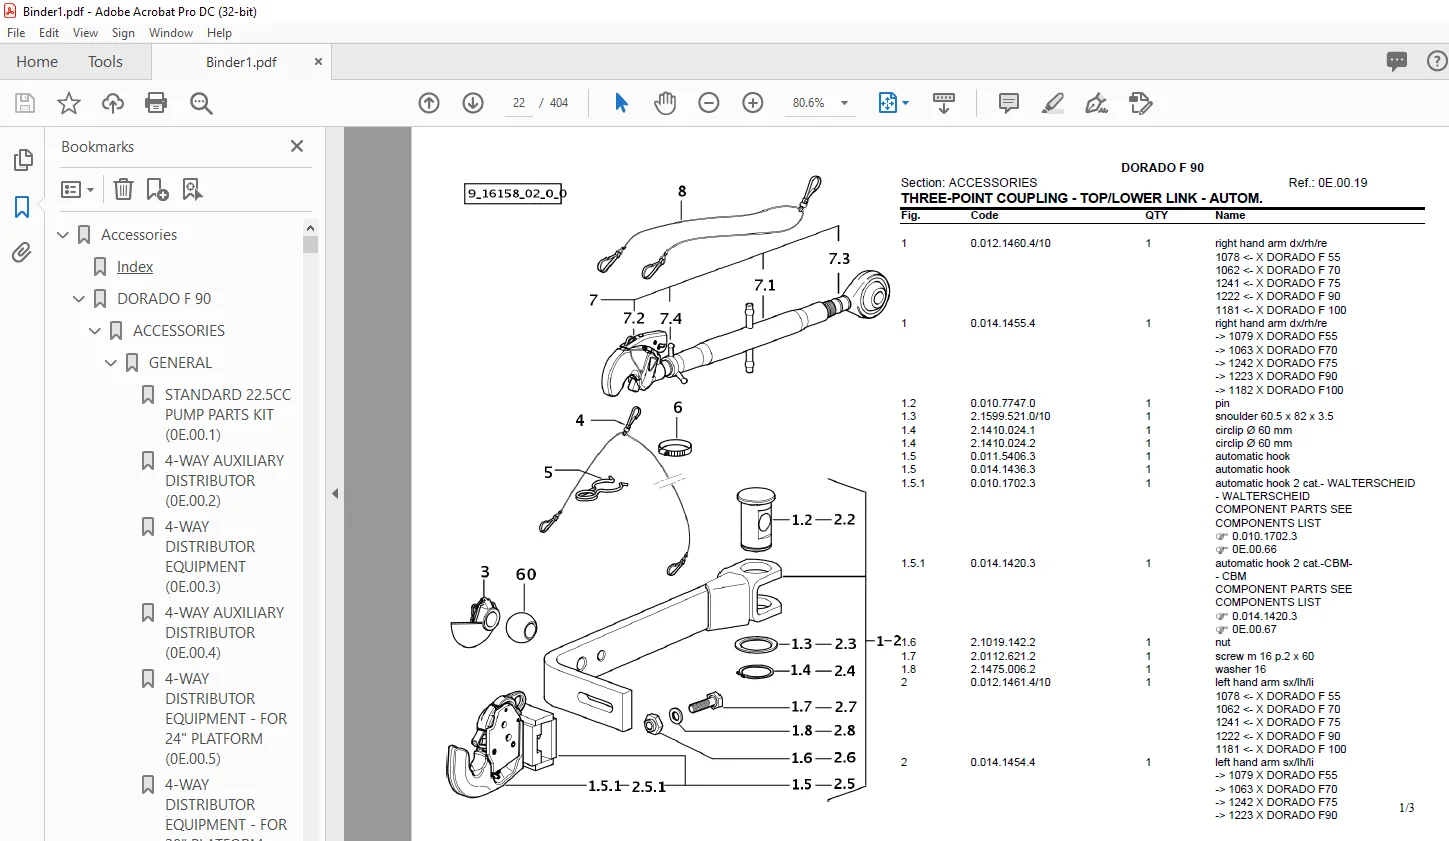
Task: Click the Save file icon
Action: tap(25, 103)
